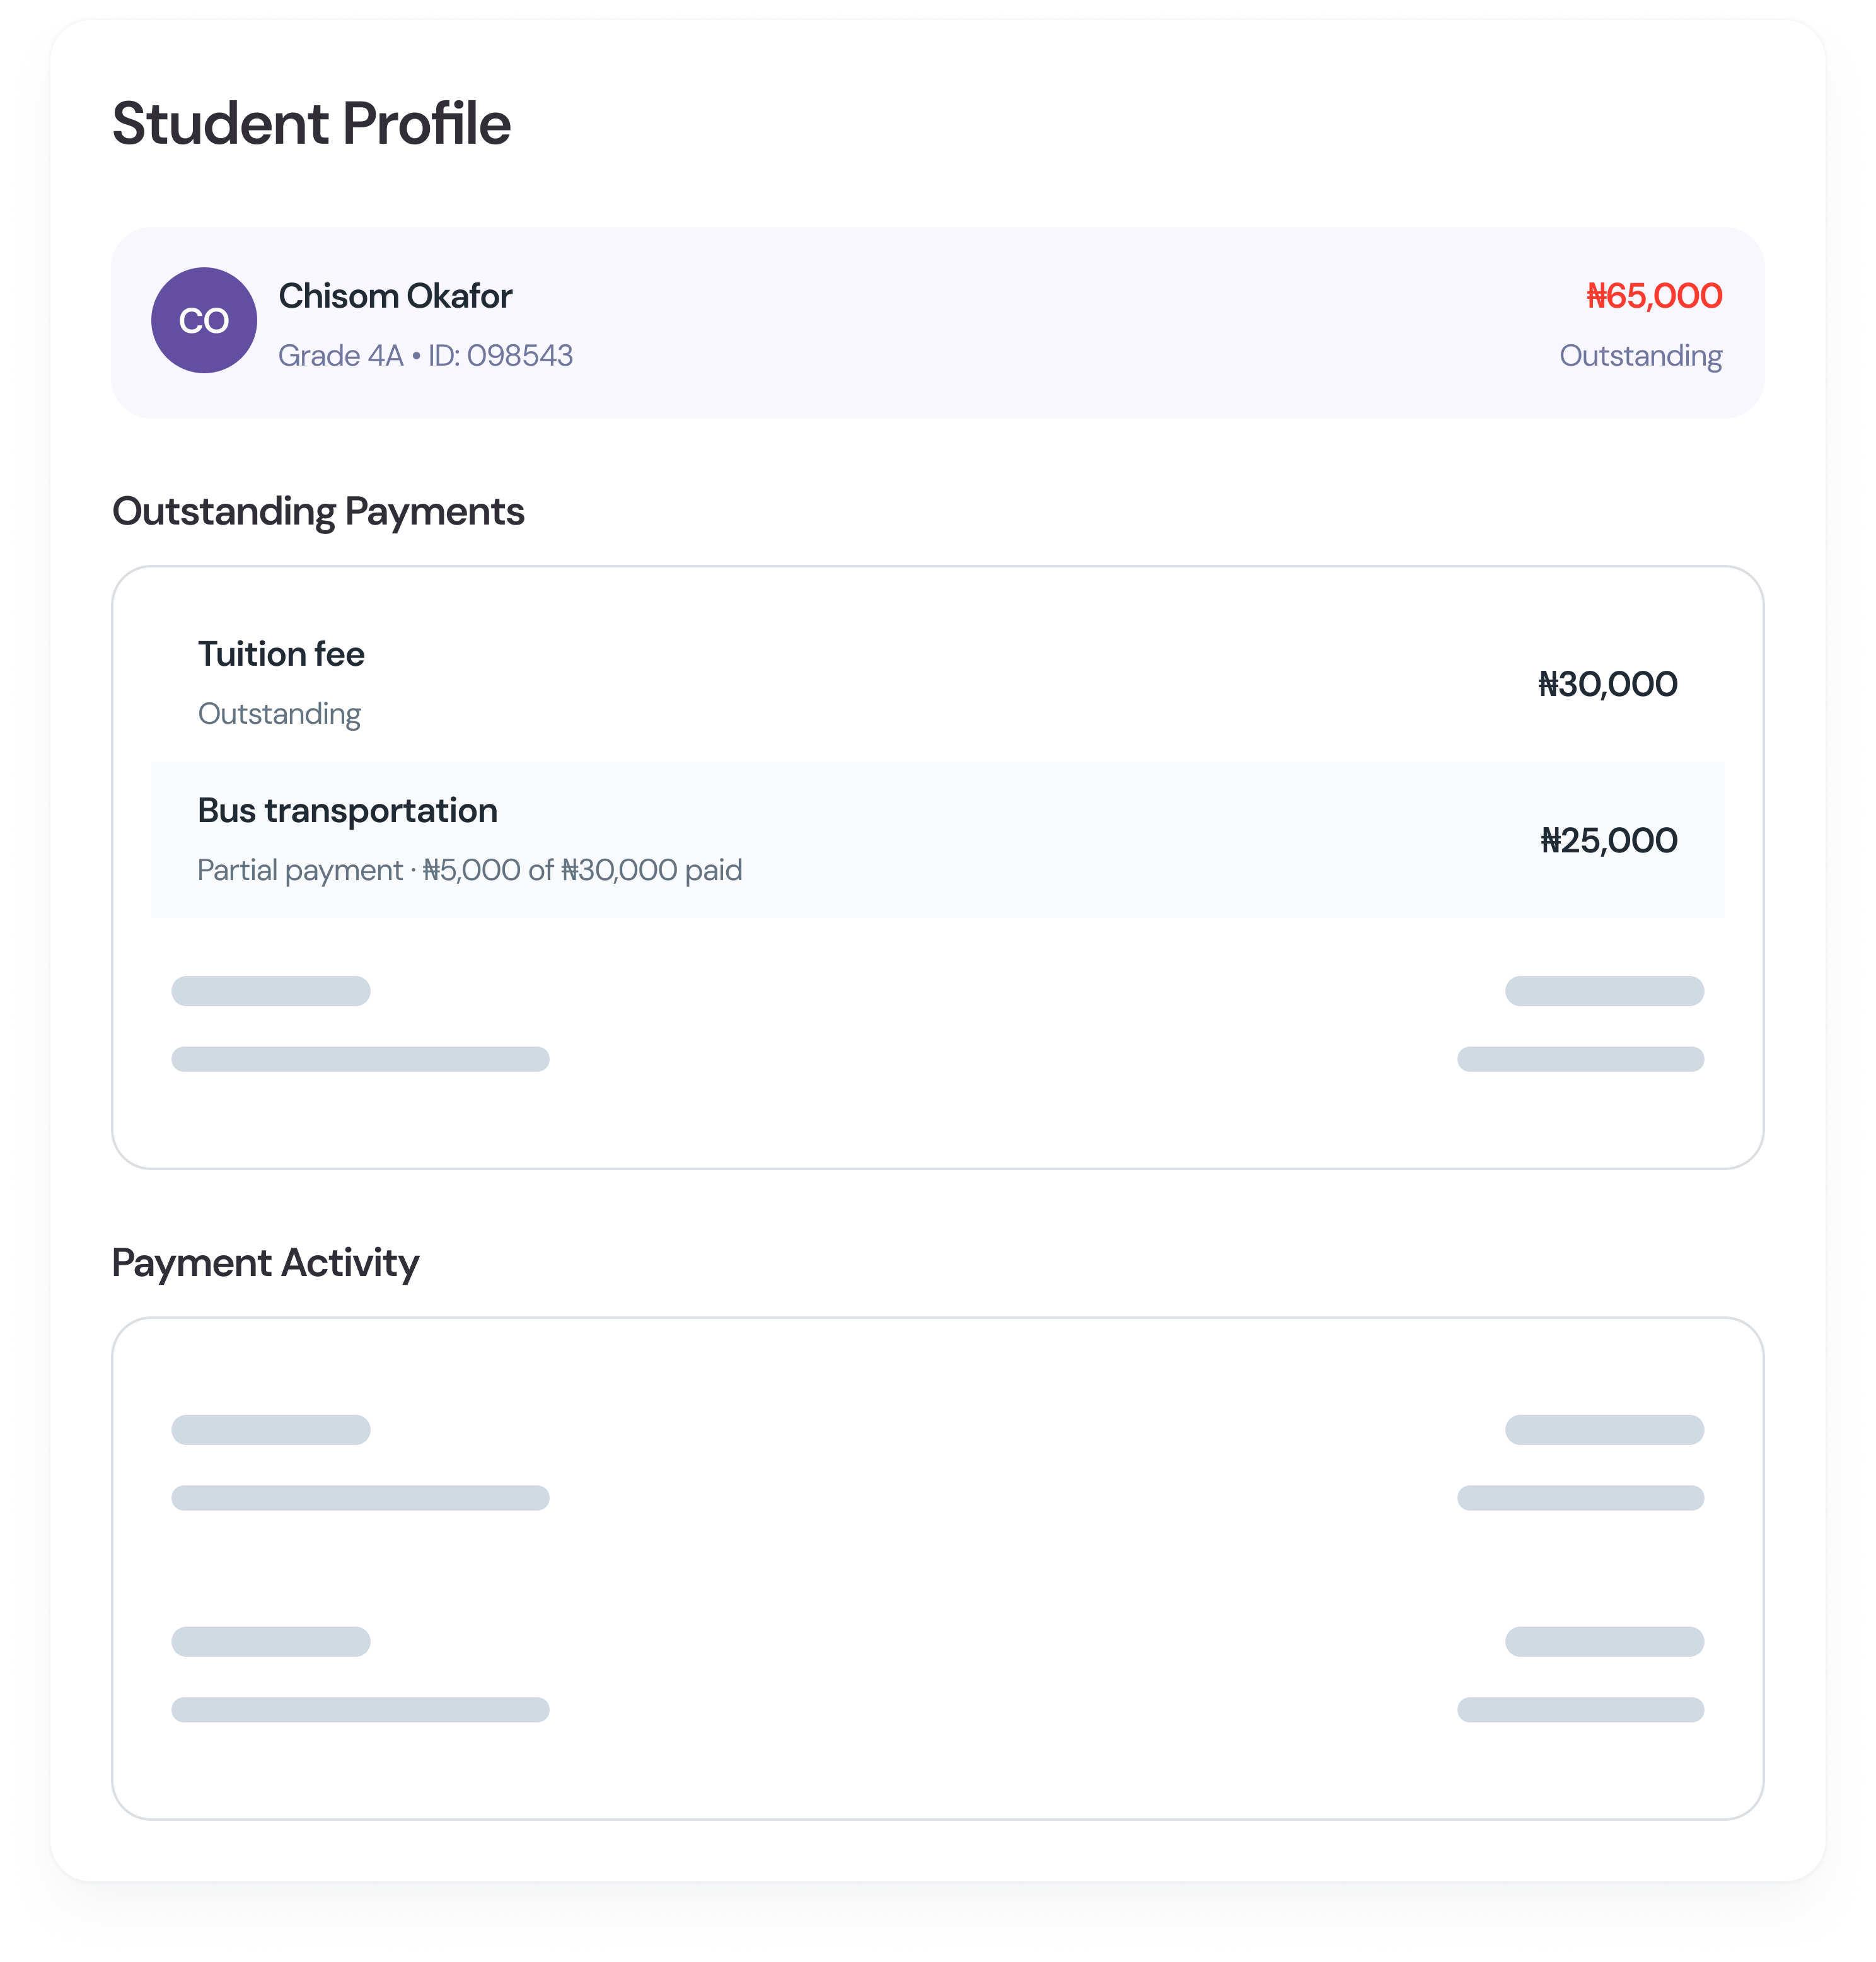1876x1962 pixels.
Task: Click the Outstanding status under Tuition fee
Action: [x=279, y=713]
